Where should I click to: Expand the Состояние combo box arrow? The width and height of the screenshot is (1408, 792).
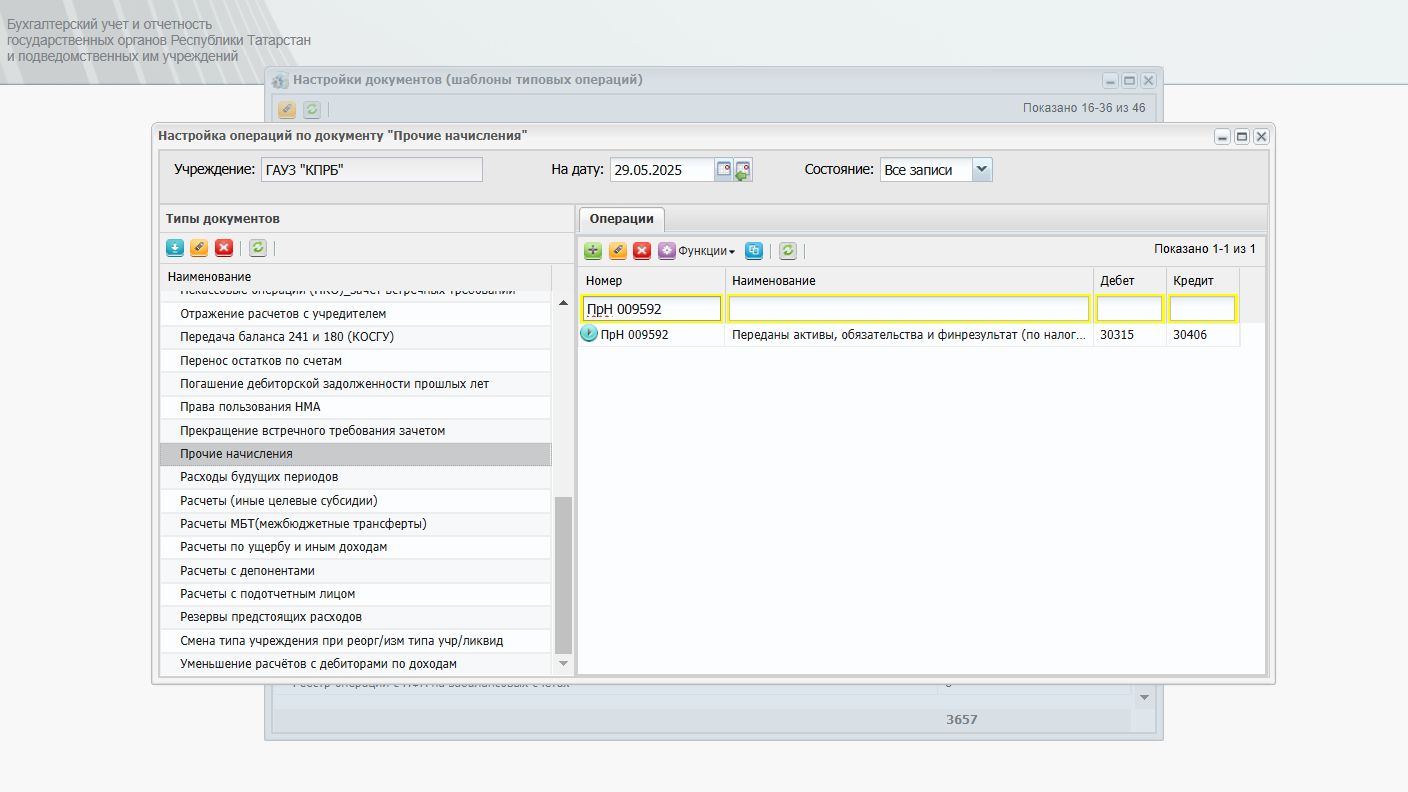(982, 169)
